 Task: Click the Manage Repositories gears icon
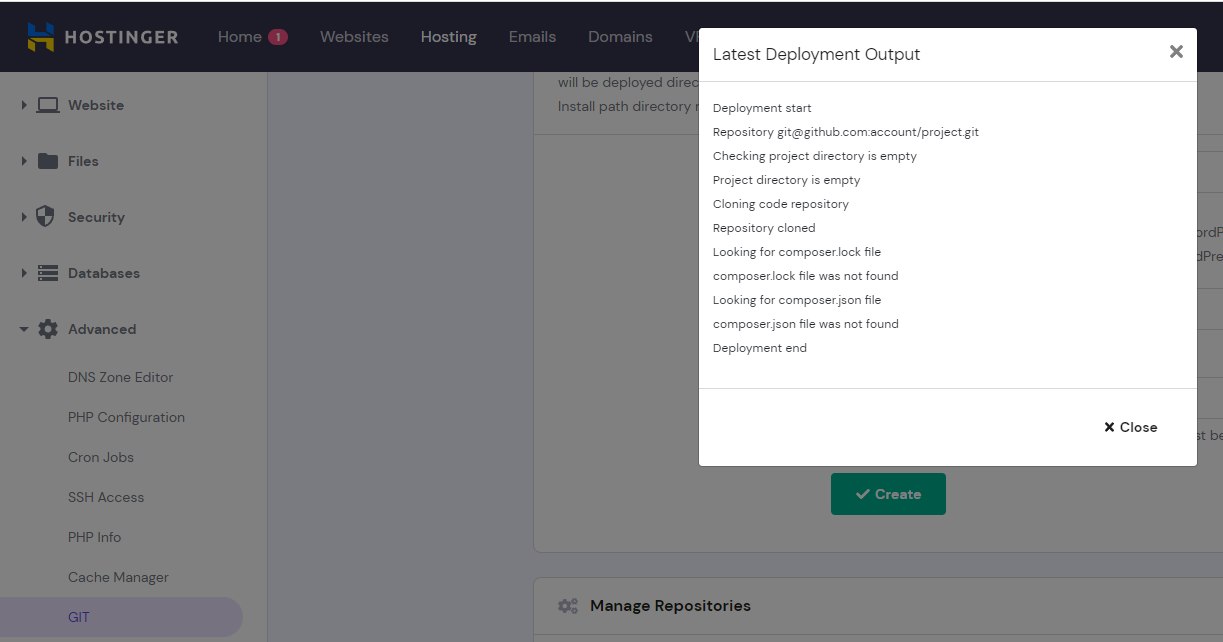[x=568, y=605]
